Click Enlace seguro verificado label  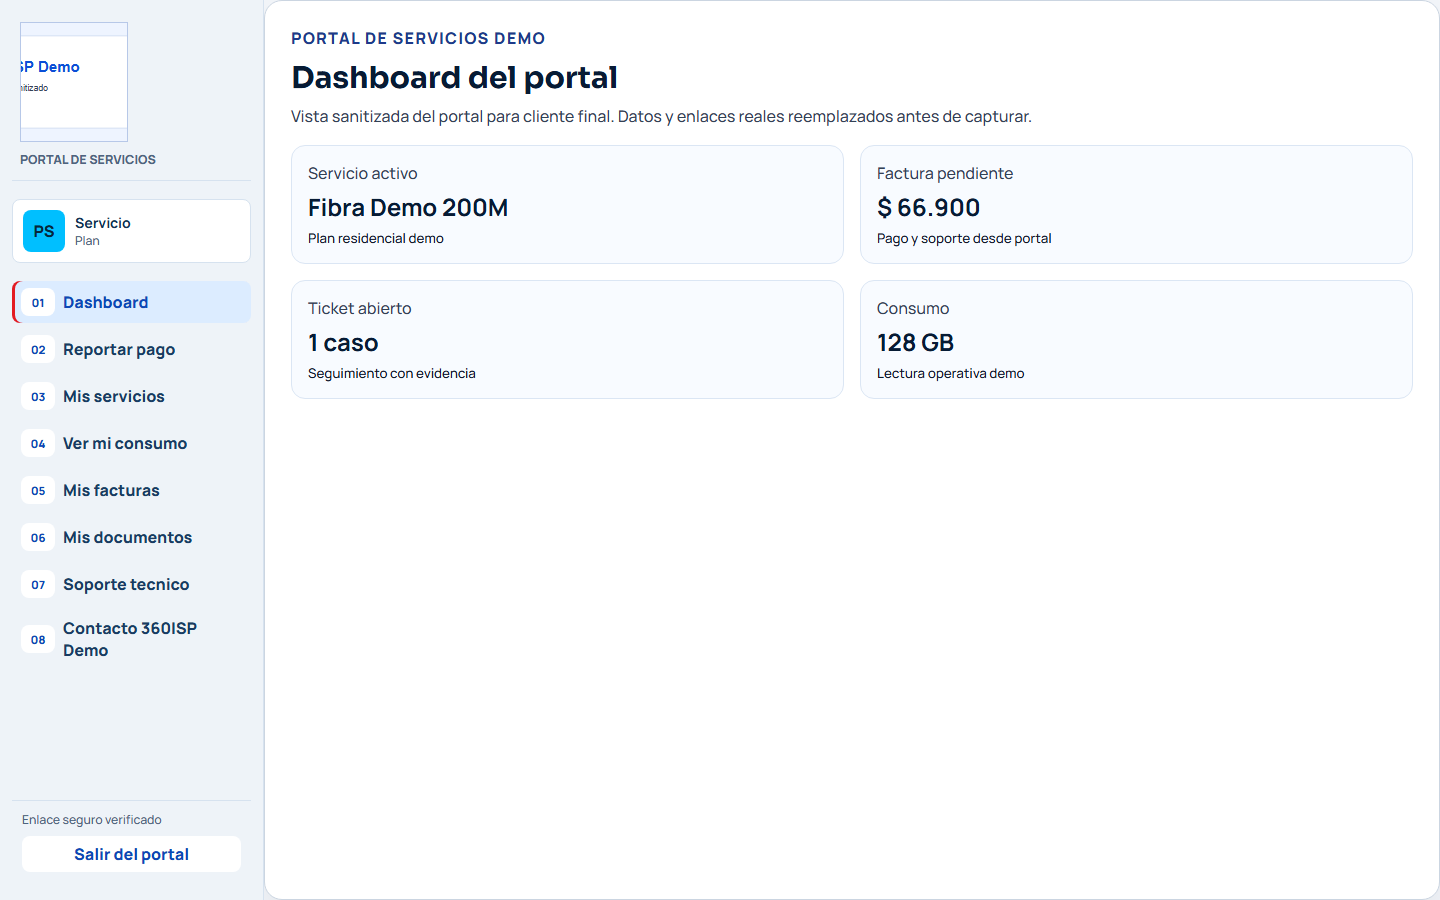pyautogui.click(x=92, y=820)
